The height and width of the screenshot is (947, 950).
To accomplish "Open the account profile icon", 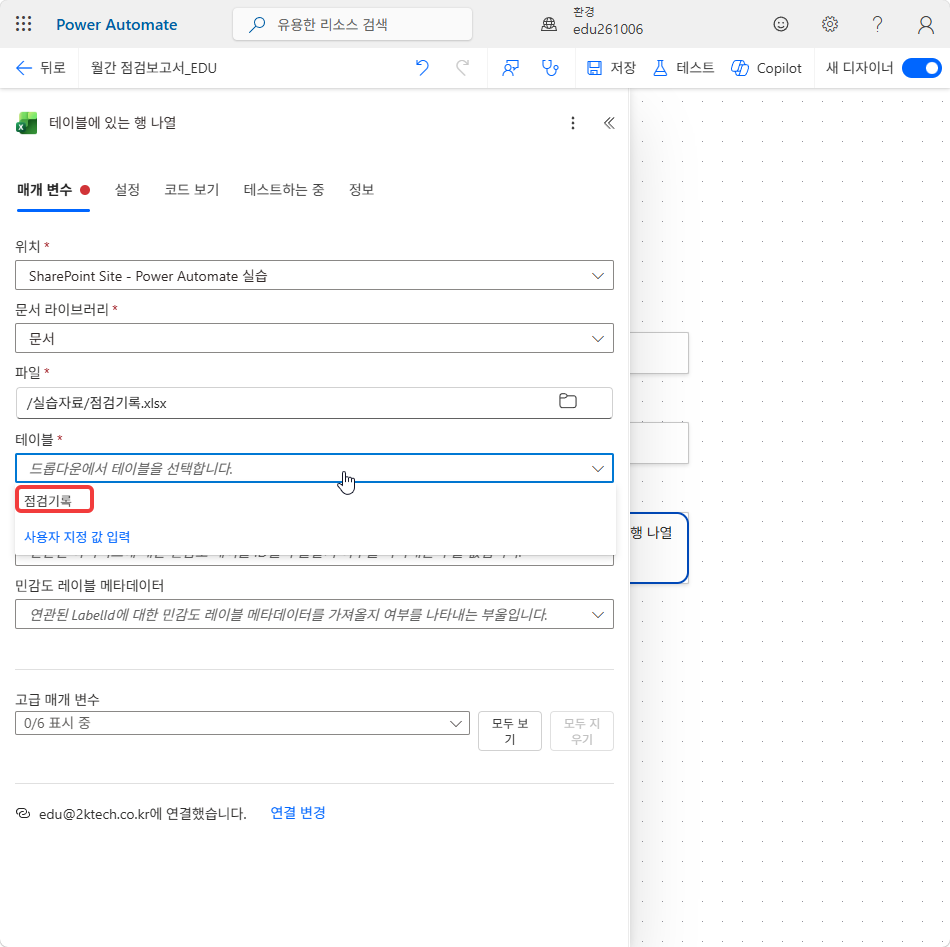I will 926,24.
